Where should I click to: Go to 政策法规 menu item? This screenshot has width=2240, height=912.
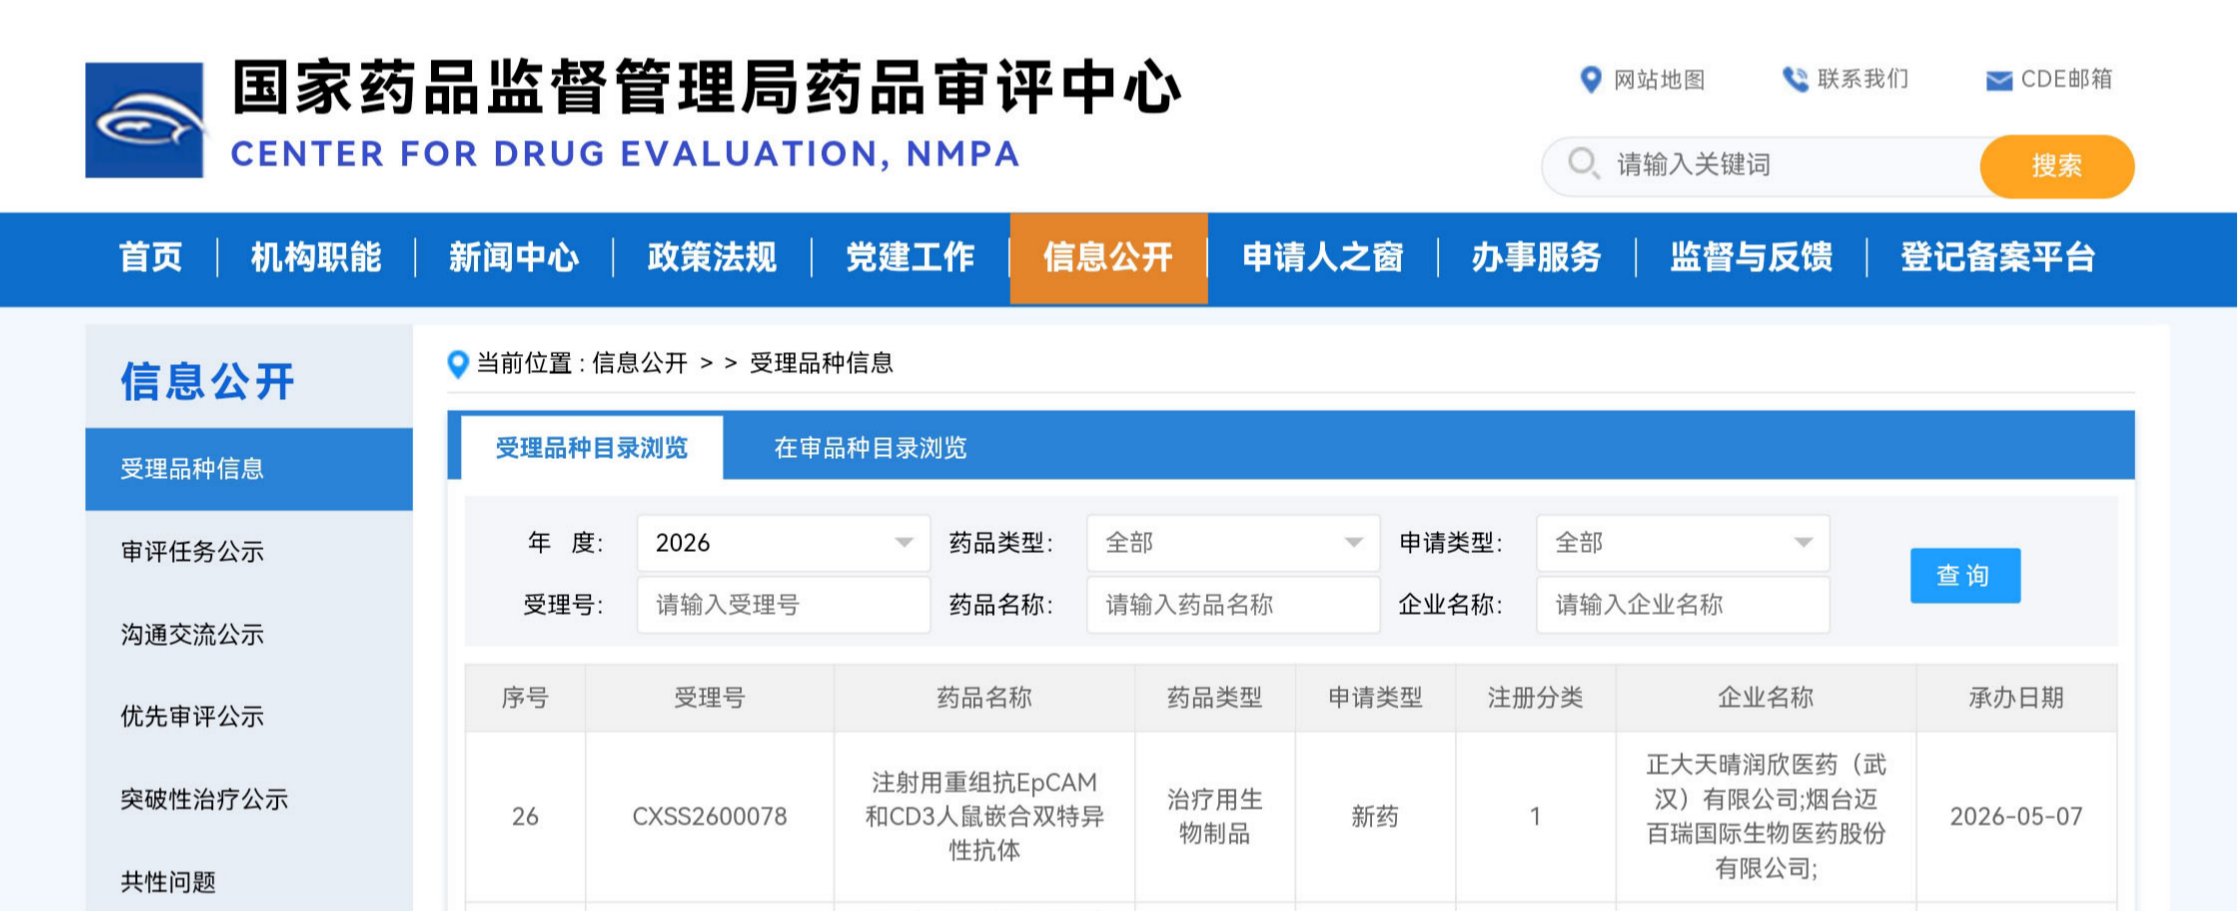pos(712,258)
